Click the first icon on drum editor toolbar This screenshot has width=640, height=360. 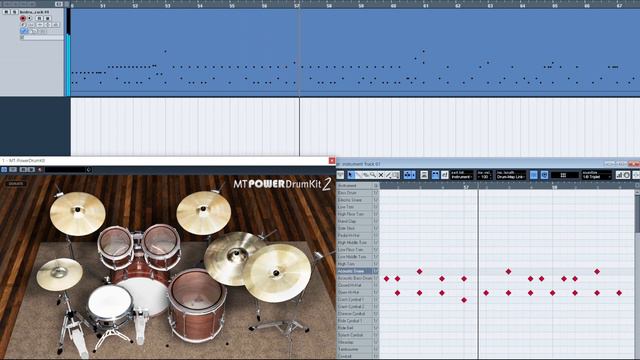click(x=340, y=175)
